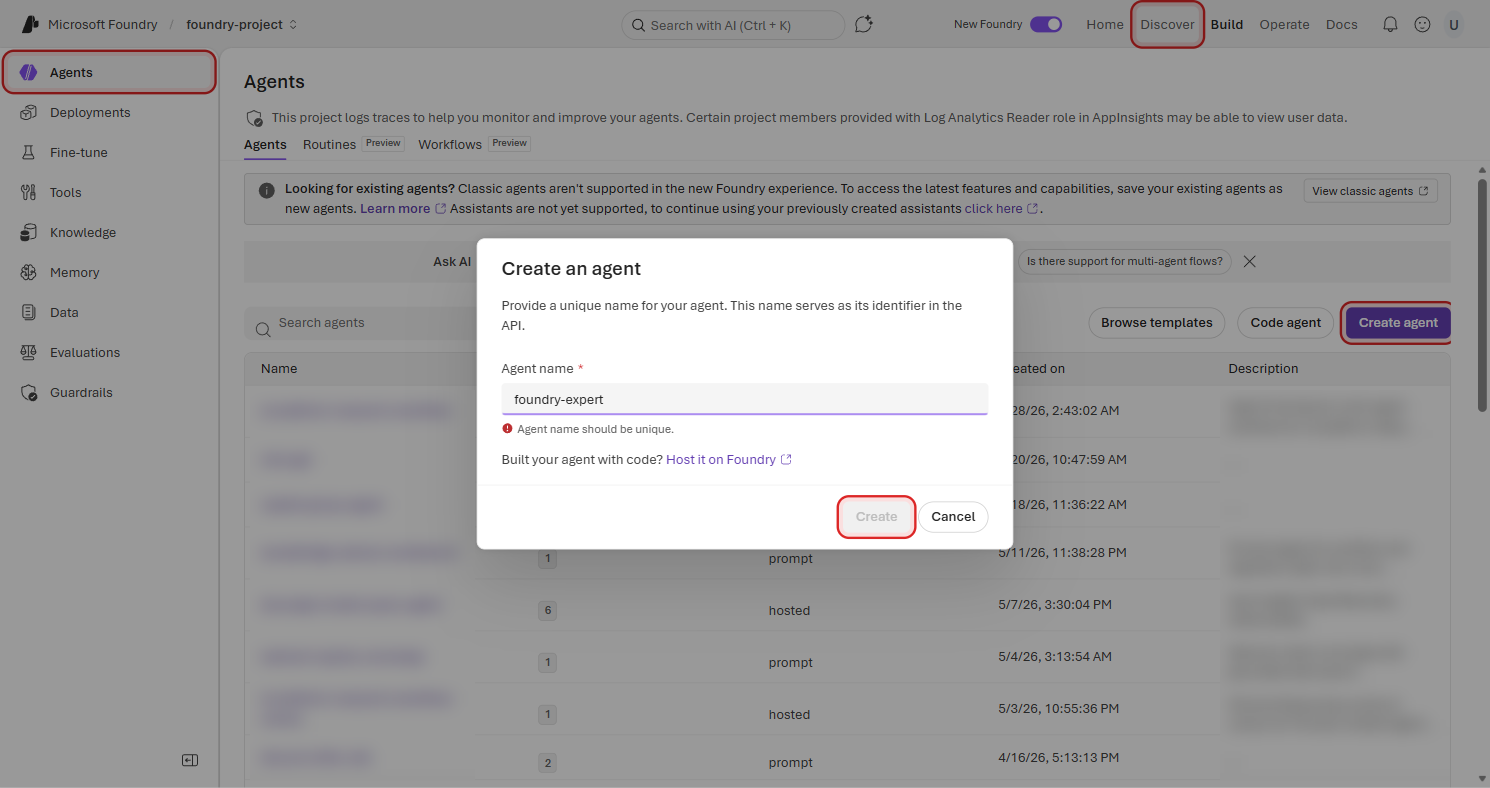Follow the Host it on Foundry link
The width and height of the screenshot is (1490, 788).
(x=729, y=460)
